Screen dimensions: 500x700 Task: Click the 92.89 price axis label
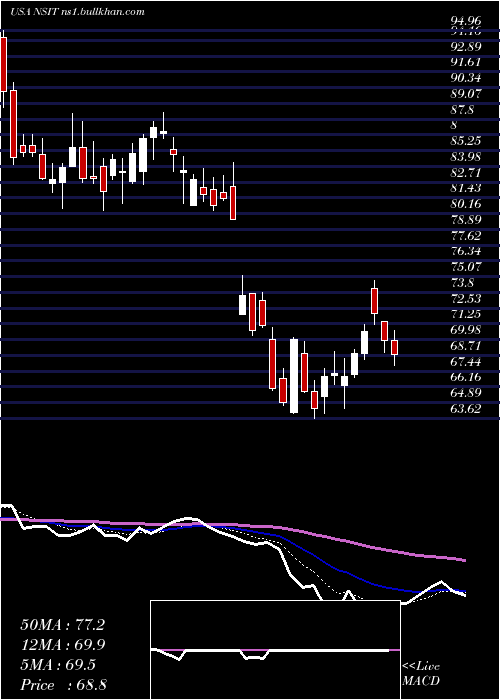pos(466,47)
